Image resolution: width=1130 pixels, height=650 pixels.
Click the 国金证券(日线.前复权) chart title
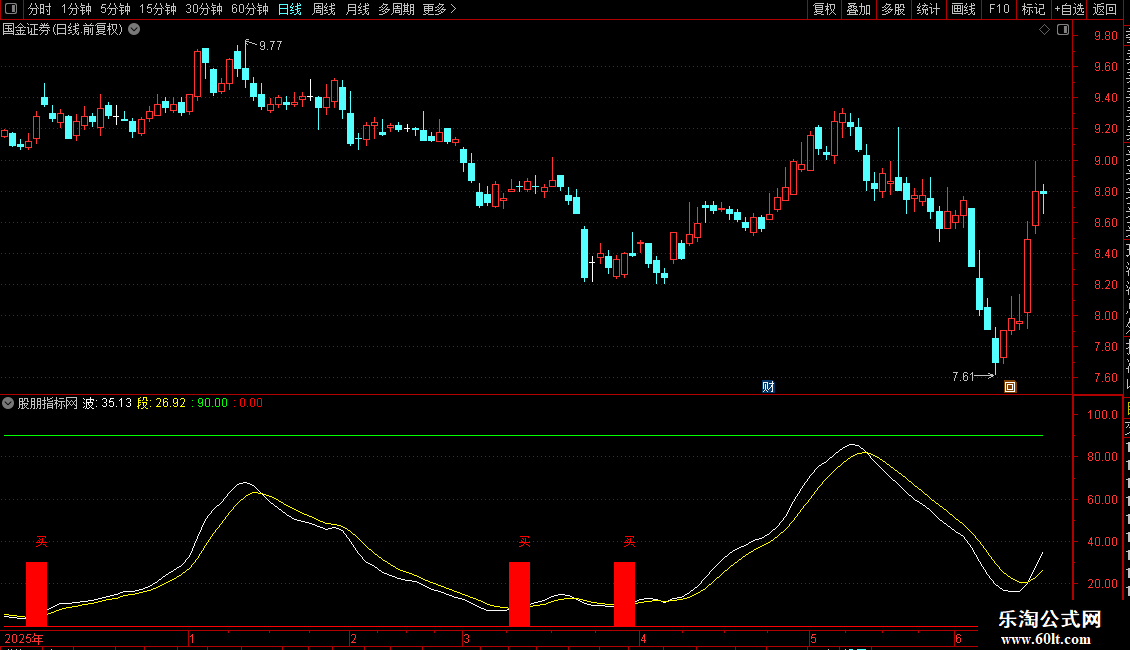point(63,30)
